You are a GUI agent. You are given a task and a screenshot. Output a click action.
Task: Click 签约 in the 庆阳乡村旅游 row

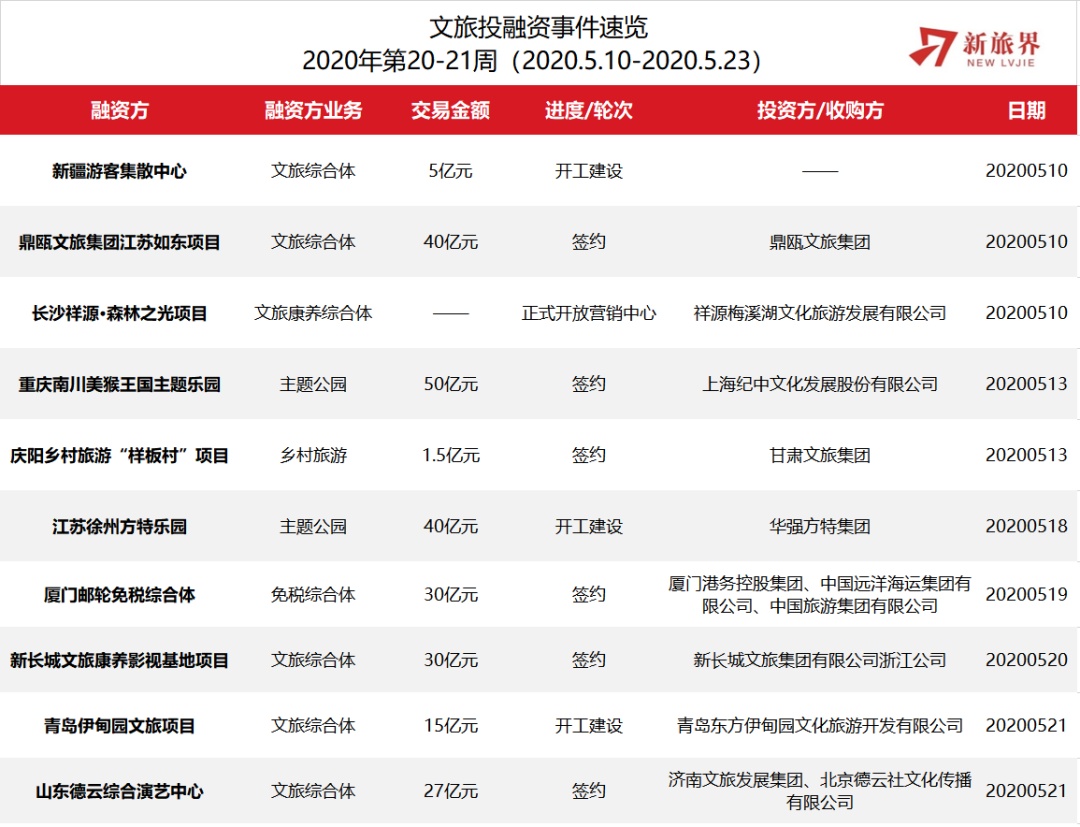pos(588,455)
